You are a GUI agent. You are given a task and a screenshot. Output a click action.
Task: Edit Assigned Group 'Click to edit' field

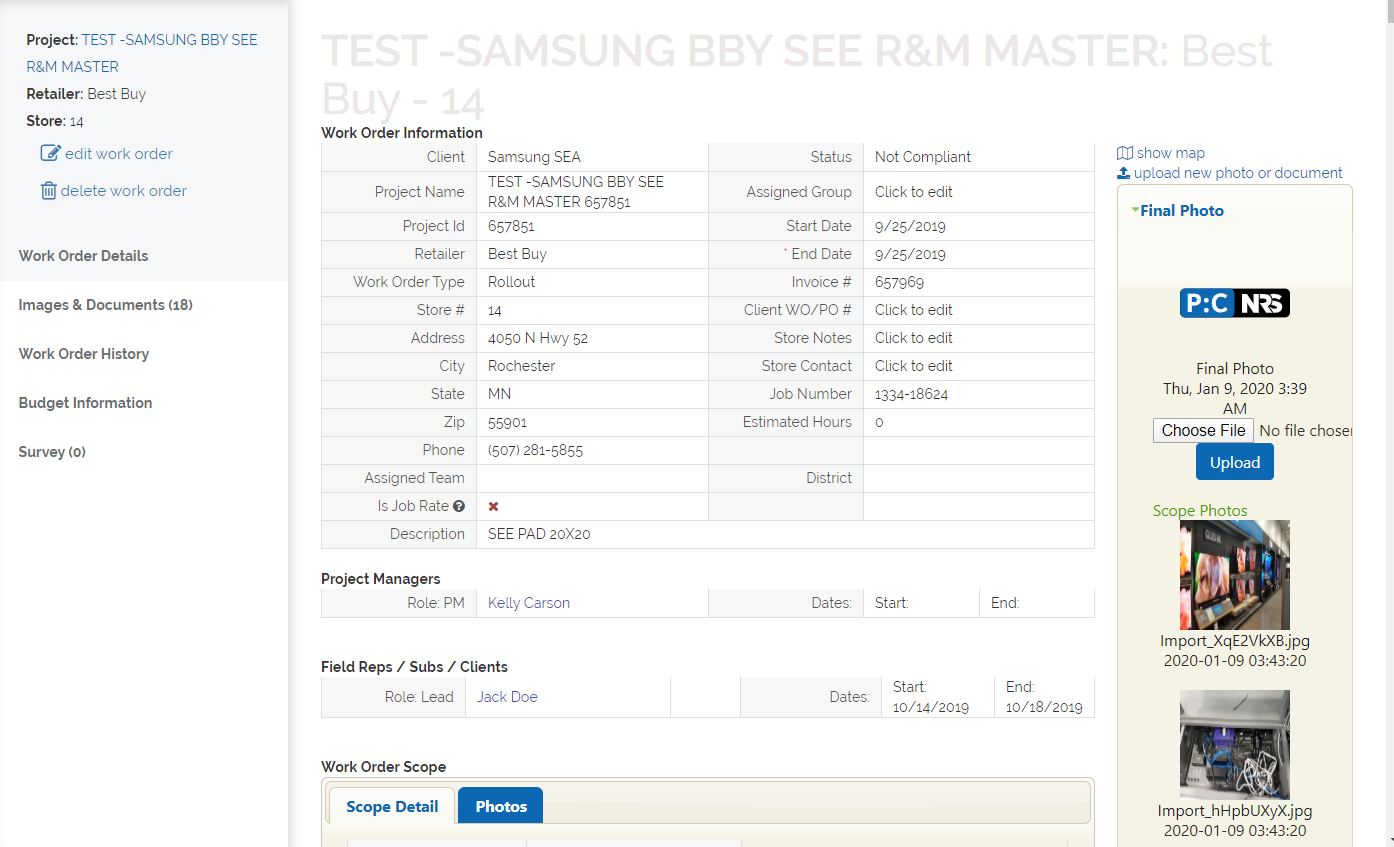coord(914,192)
